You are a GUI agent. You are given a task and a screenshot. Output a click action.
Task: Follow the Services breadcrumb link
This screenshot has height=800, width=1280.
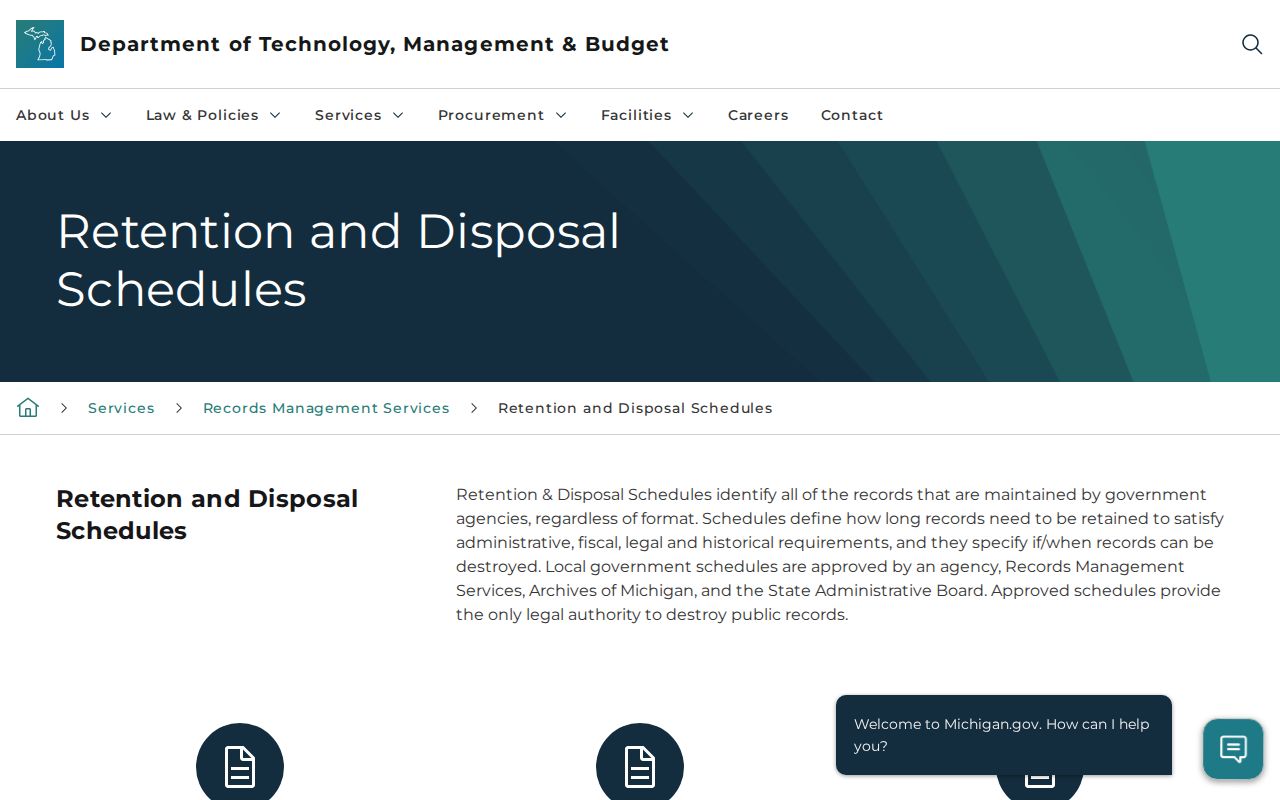(121, 408)
